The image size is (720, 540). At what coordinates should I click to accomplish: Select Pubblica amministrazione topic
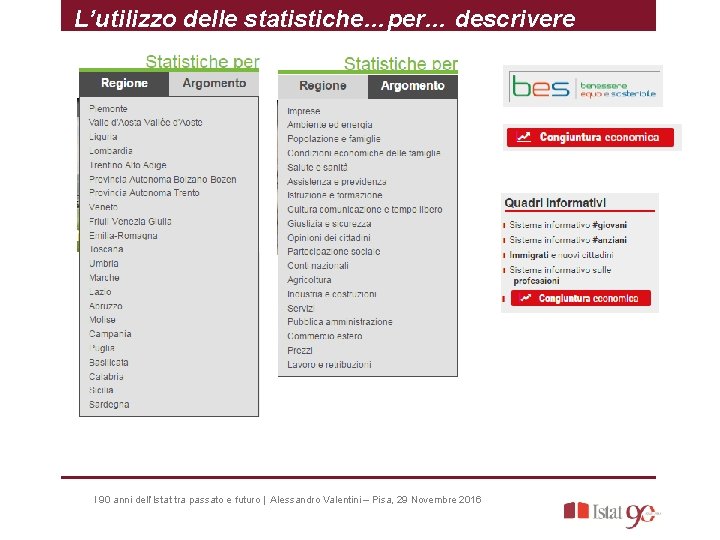[x=340, y=322]
